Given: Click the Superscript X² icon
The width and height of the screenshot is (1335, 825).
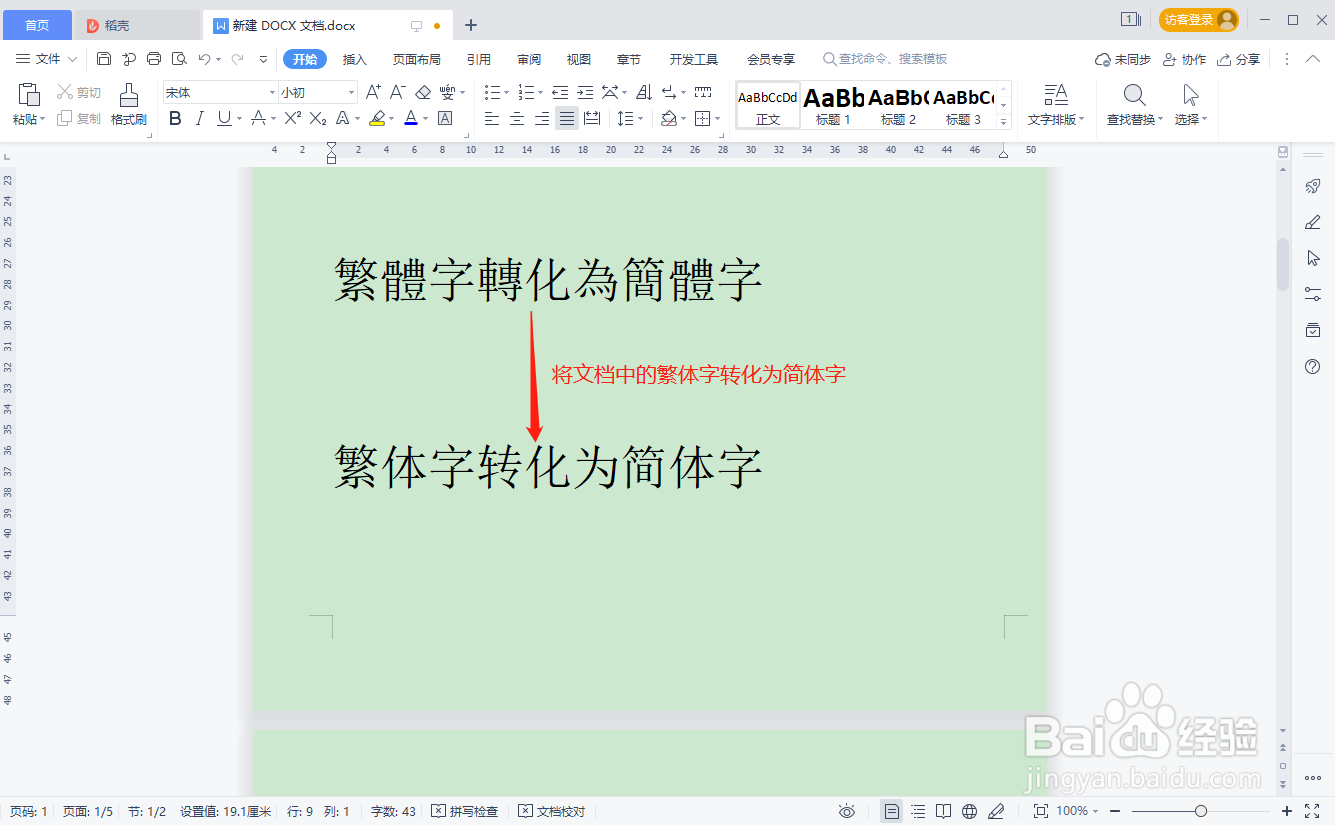Looking at the screenshot, I should pos(292,118).
